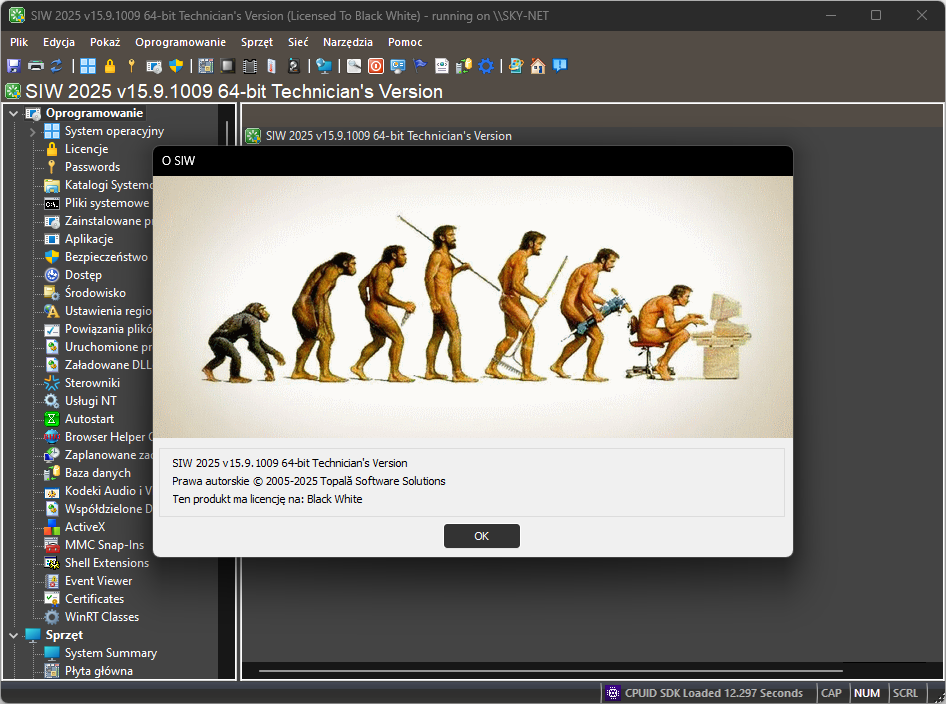Select Aplikacje in the tree
The height and width of the screenshot is (704, 946).
(89, 239)
